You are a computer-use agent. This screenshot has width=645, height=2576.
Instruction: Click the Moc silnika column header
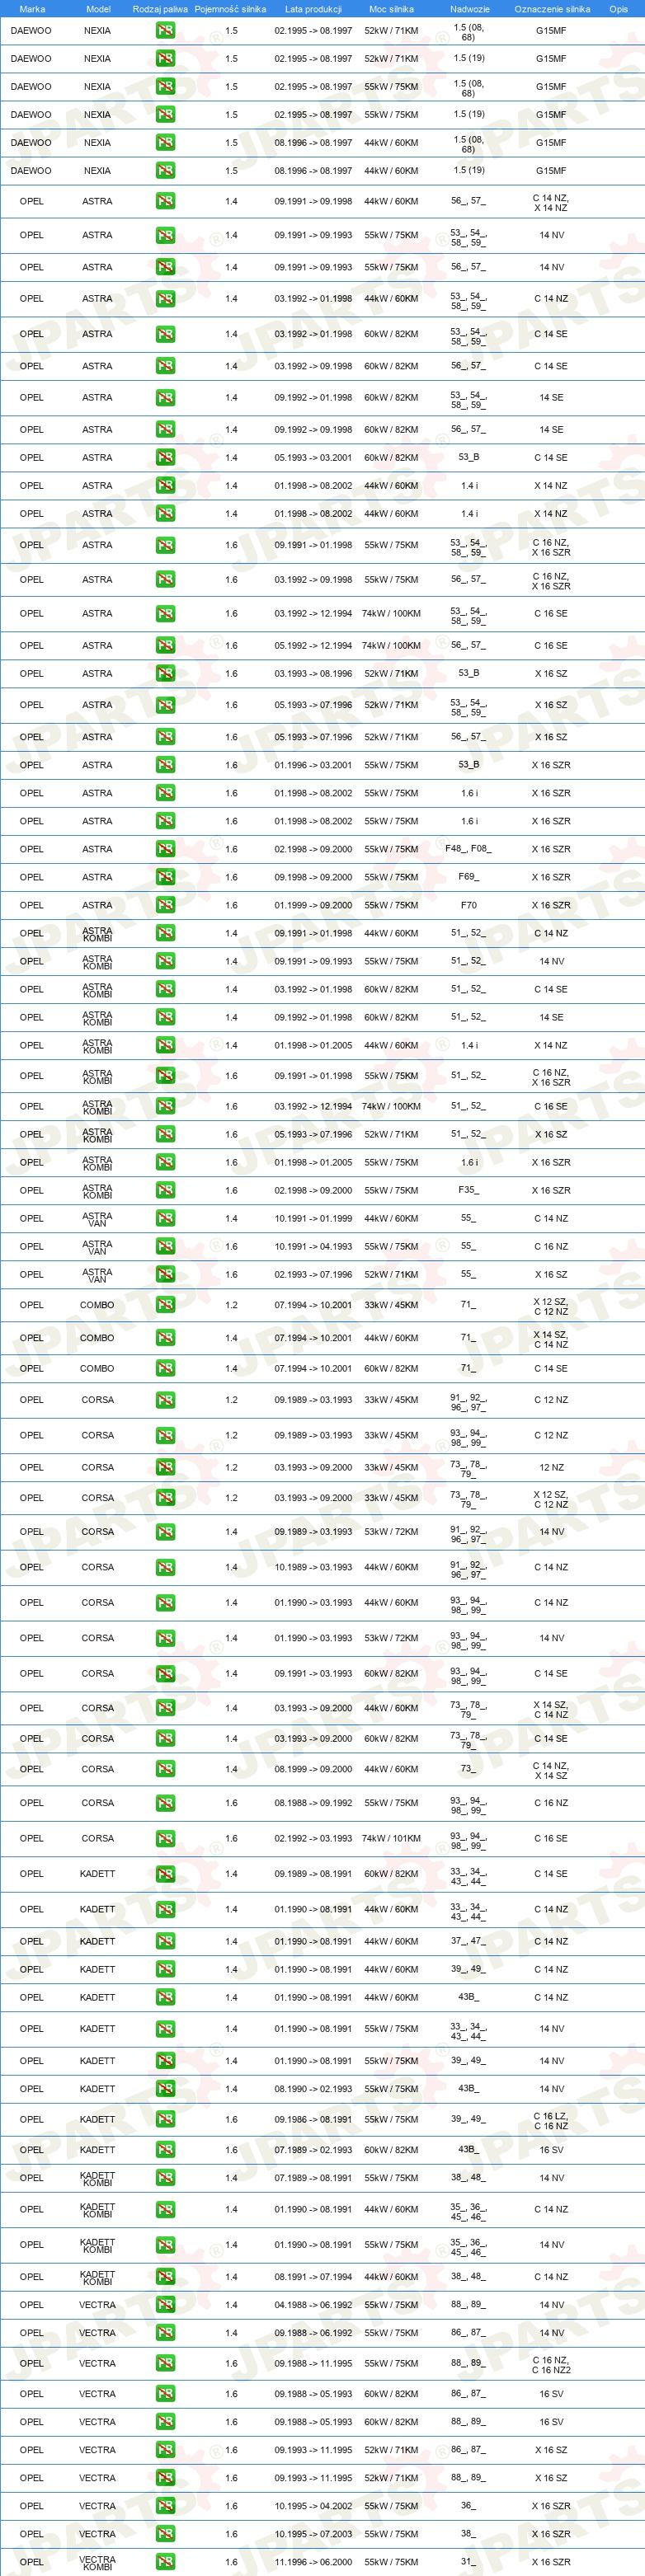click(x=391, y=9)
